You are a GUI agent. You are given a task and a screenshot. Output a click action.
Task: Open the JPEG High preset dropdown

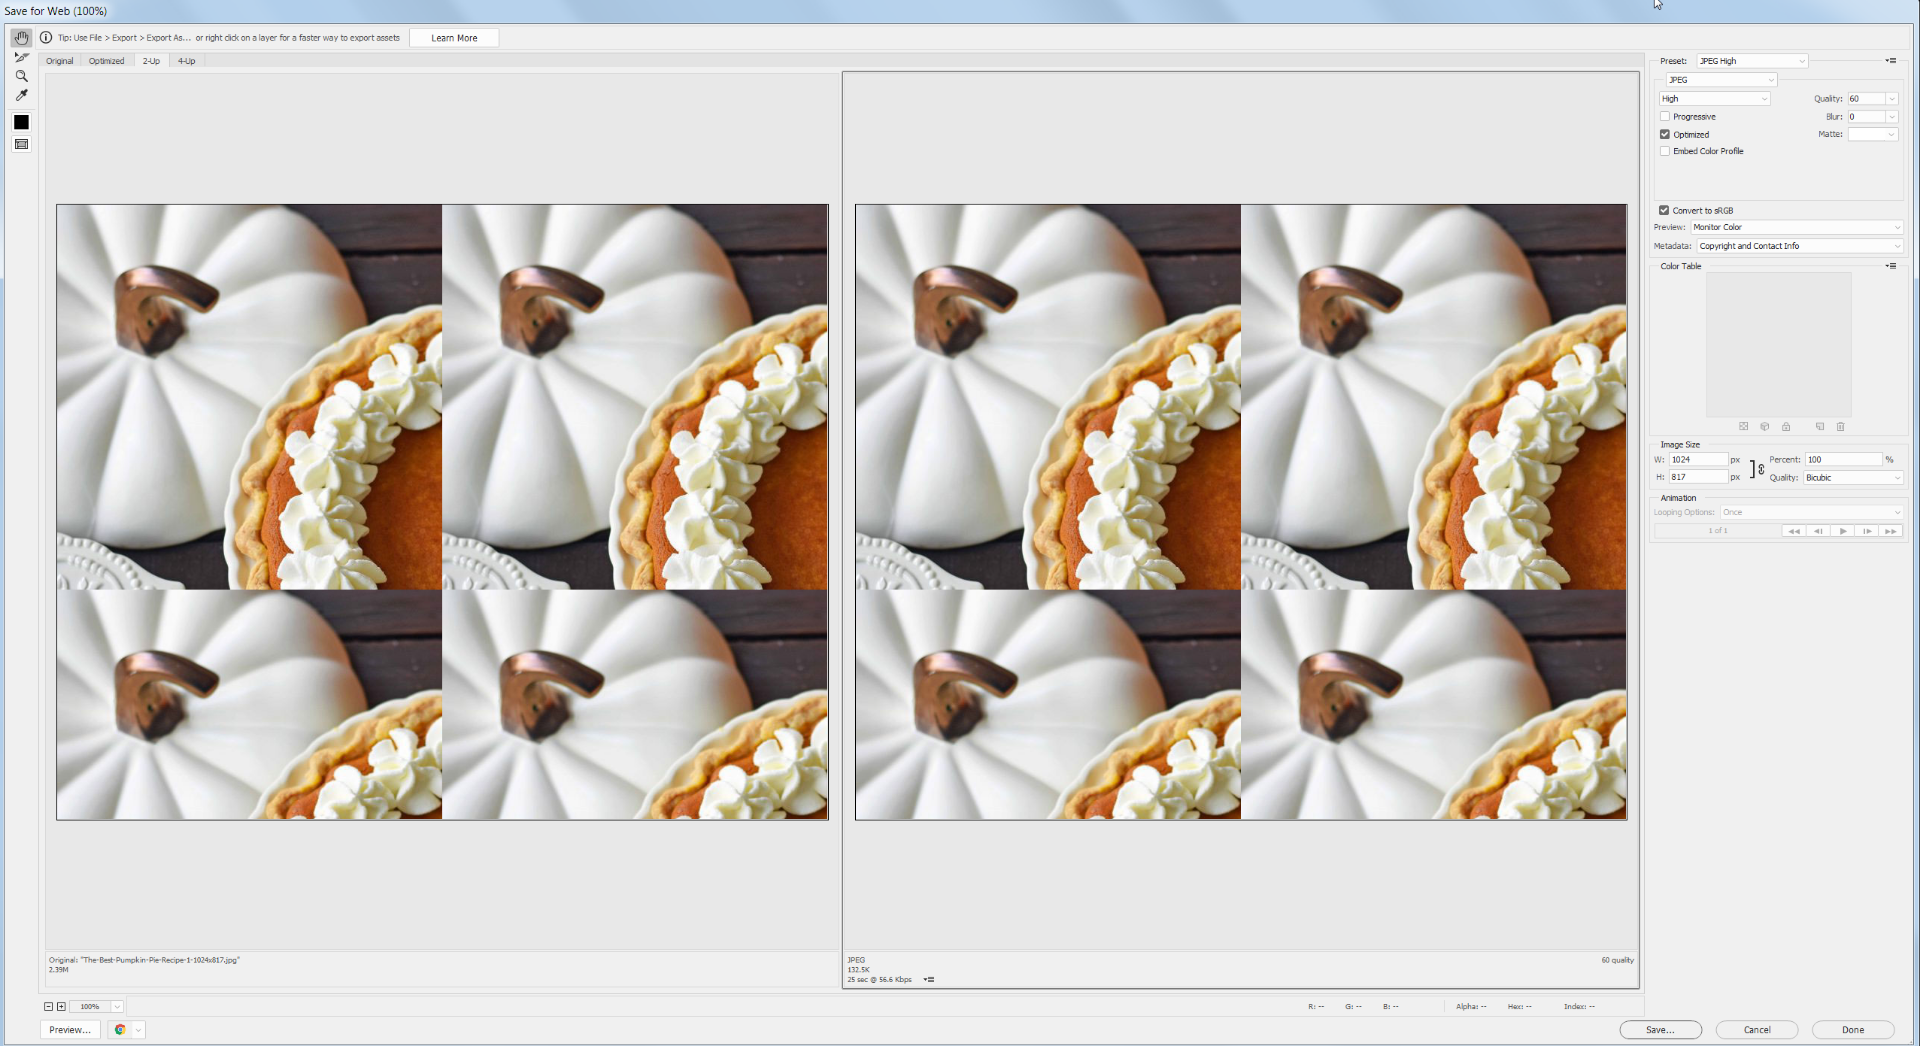[1752, 61]
